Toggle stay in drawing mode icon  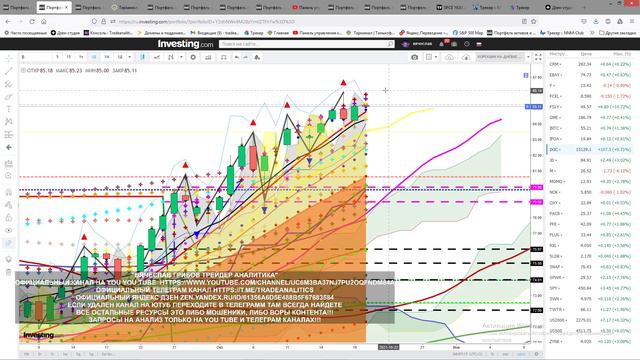tap(9, 205)
